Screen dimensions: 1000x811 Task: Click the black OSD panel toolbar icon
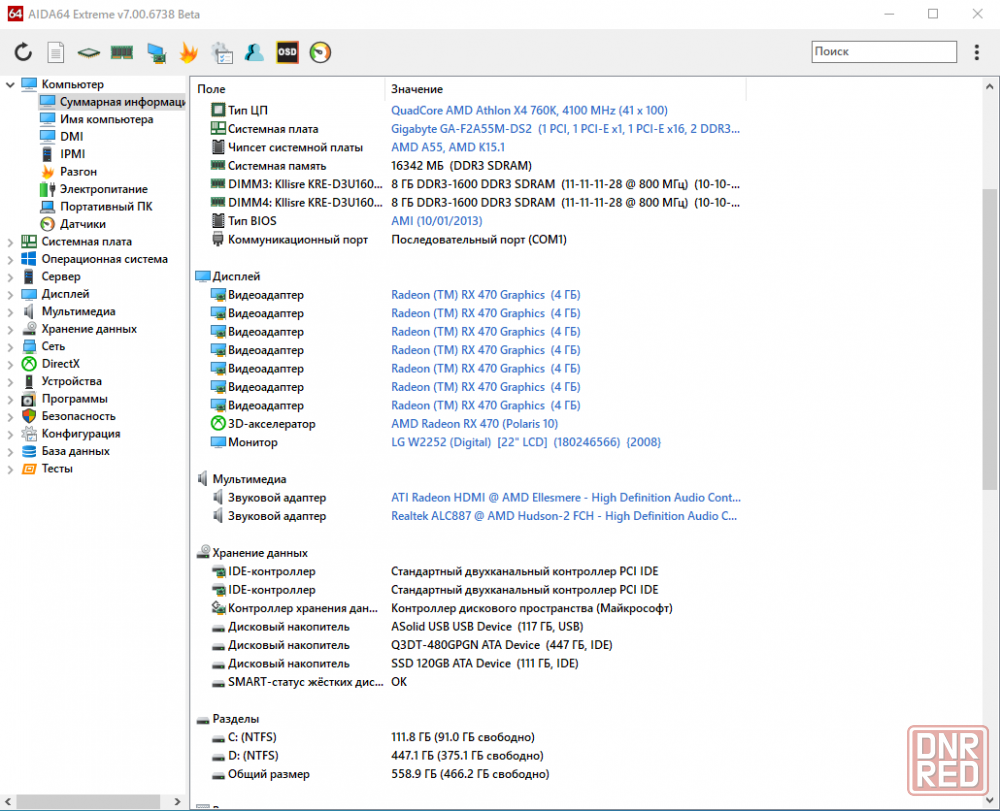coord(287,52)
